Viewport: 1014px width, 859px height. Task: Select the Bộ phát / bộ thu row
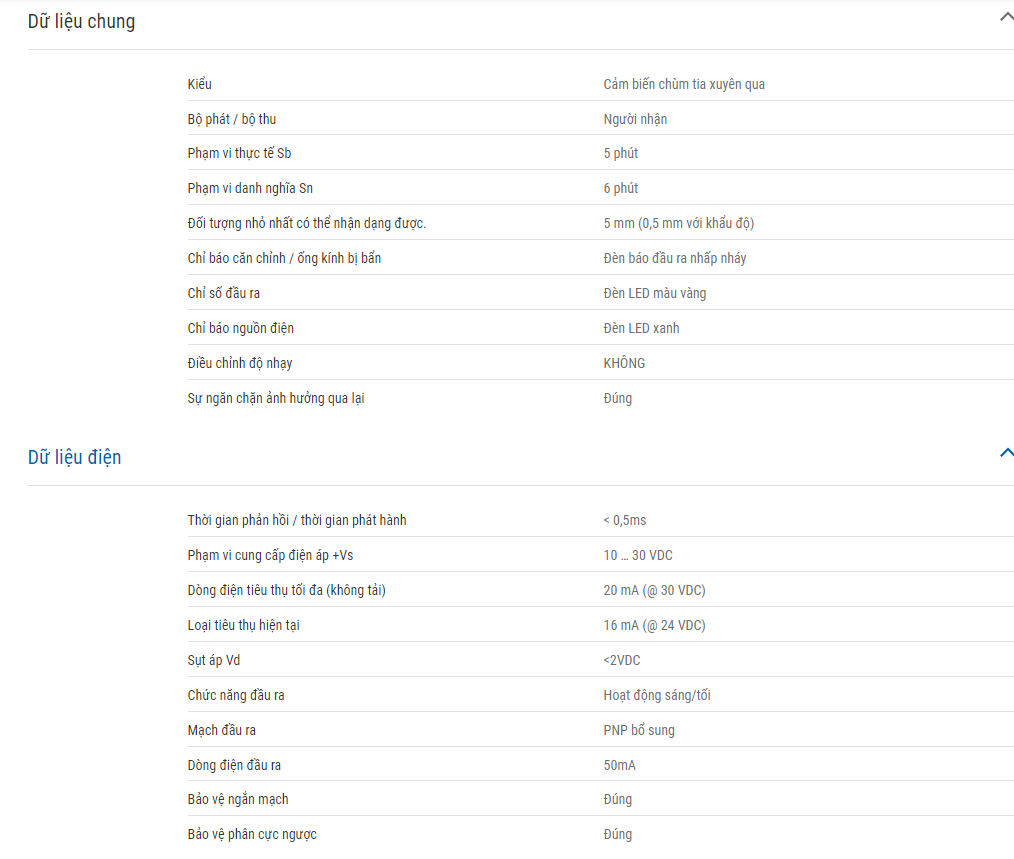(600, 118)
